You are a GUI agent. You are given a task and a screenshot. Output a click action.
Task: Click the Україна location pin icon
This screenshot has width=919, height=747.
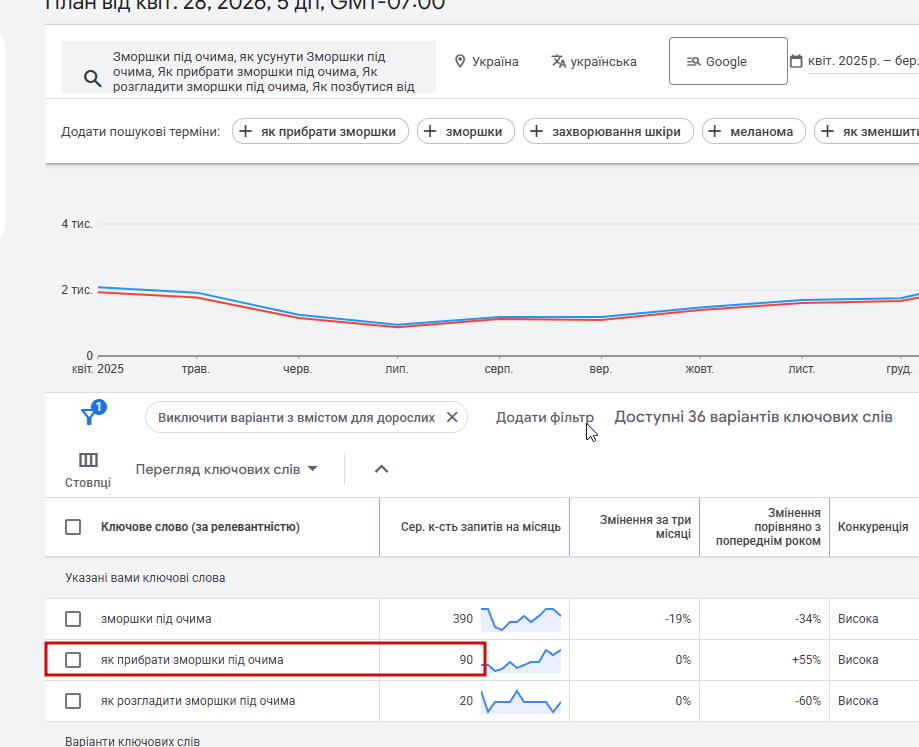coord(460,61)
